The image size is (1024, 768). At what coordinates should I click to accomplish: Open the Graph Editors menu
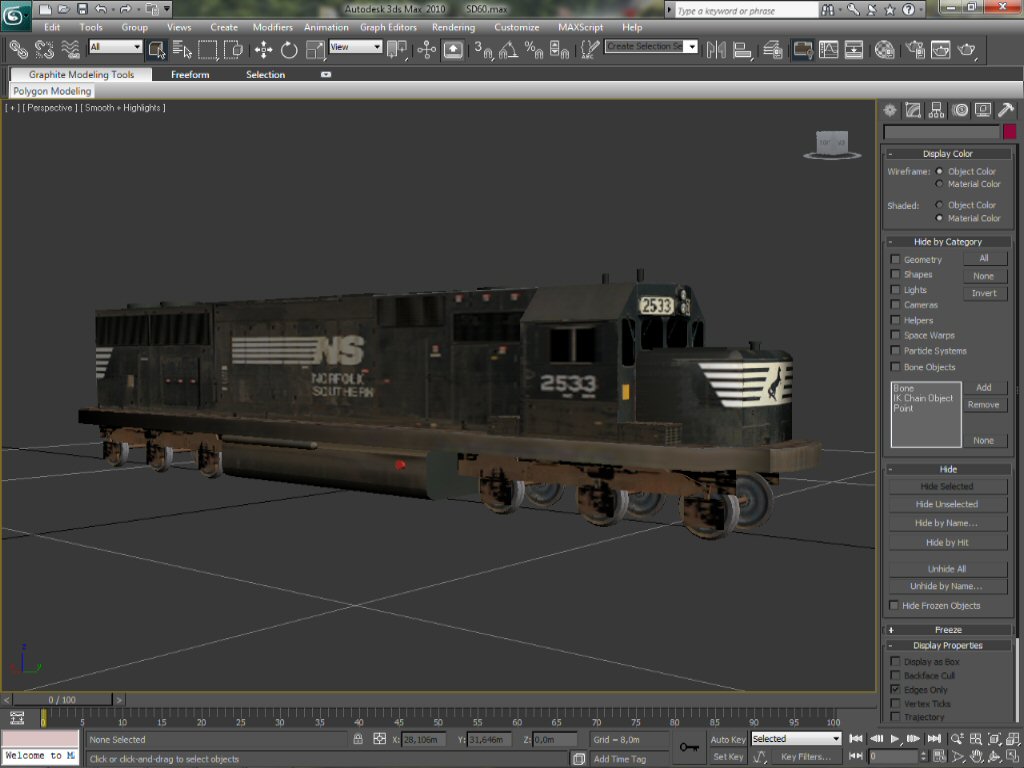pyautogui.click(x=388, y=27)
